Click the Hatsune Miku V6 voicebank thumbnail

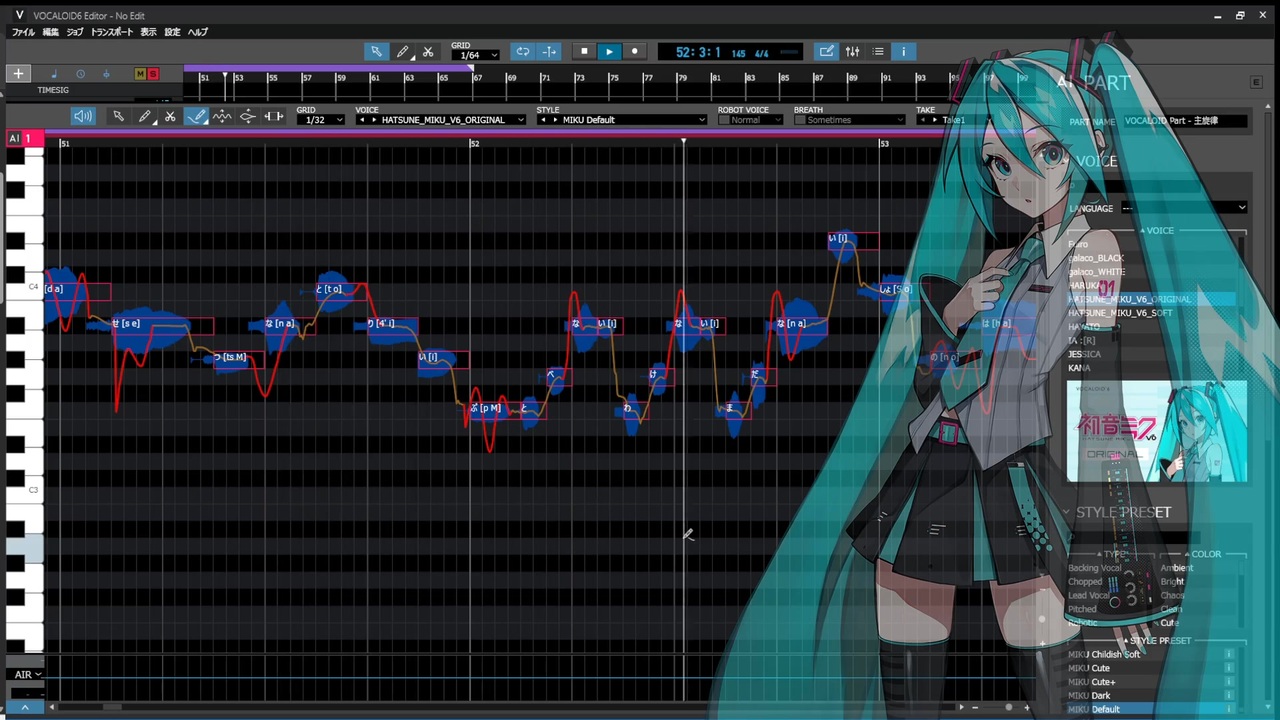[x=1157, y=431]
